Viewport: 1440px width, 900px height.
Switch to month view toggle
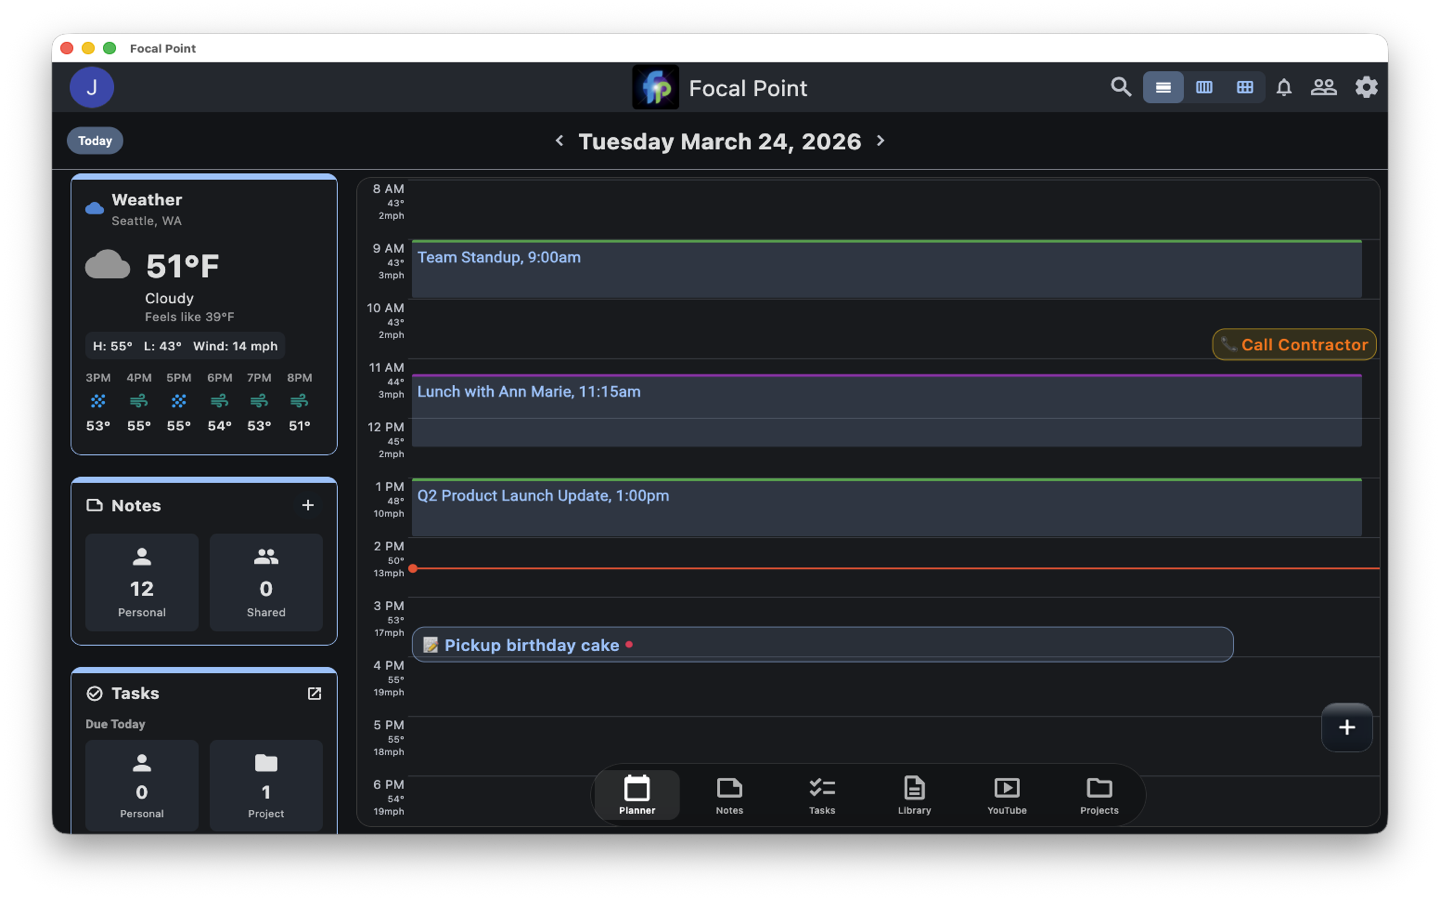(1245, 88)
